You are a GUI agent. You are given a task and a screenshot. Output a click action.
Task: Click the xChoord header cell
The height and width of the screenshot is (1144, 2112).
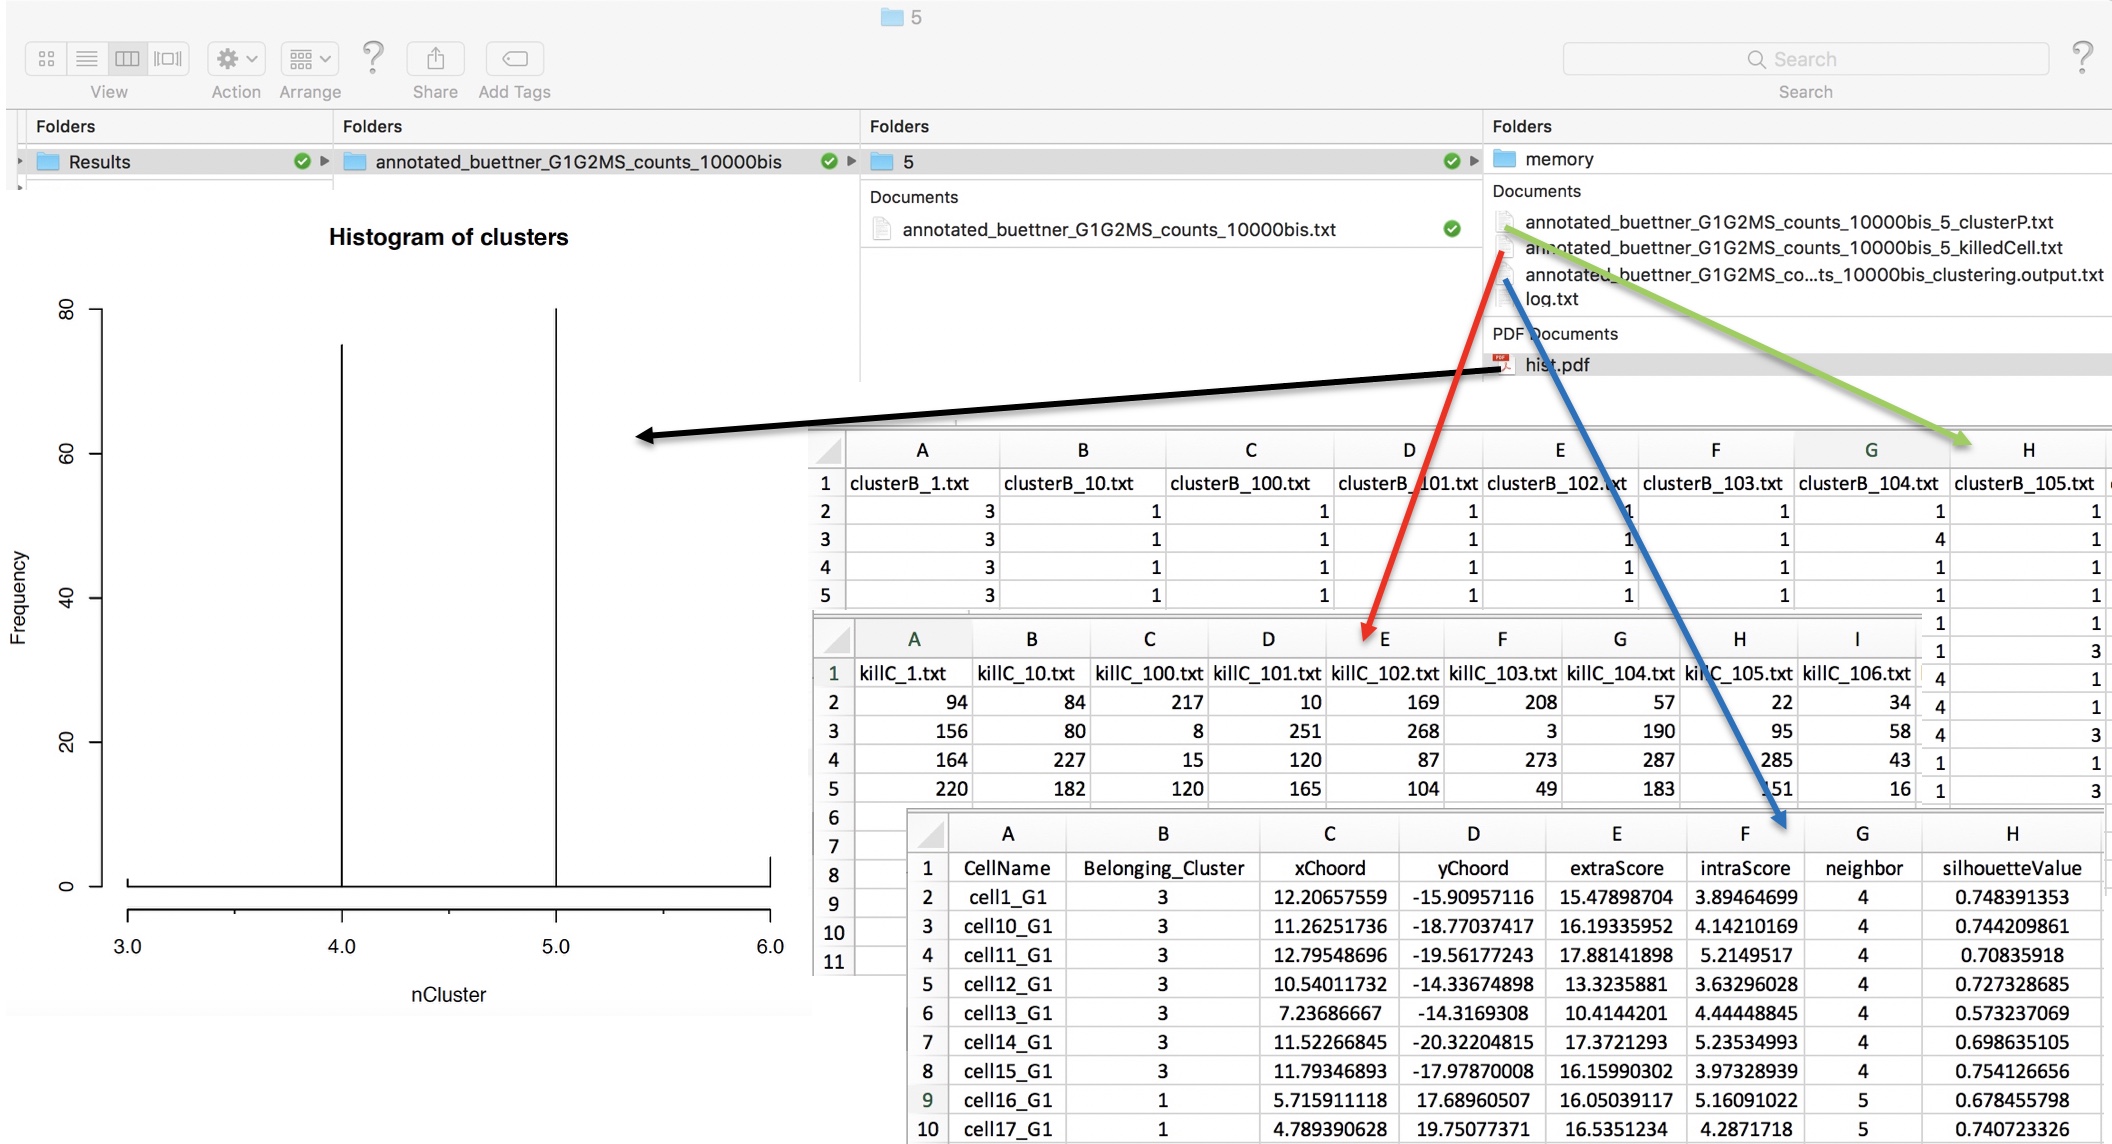click(1329, 868)
